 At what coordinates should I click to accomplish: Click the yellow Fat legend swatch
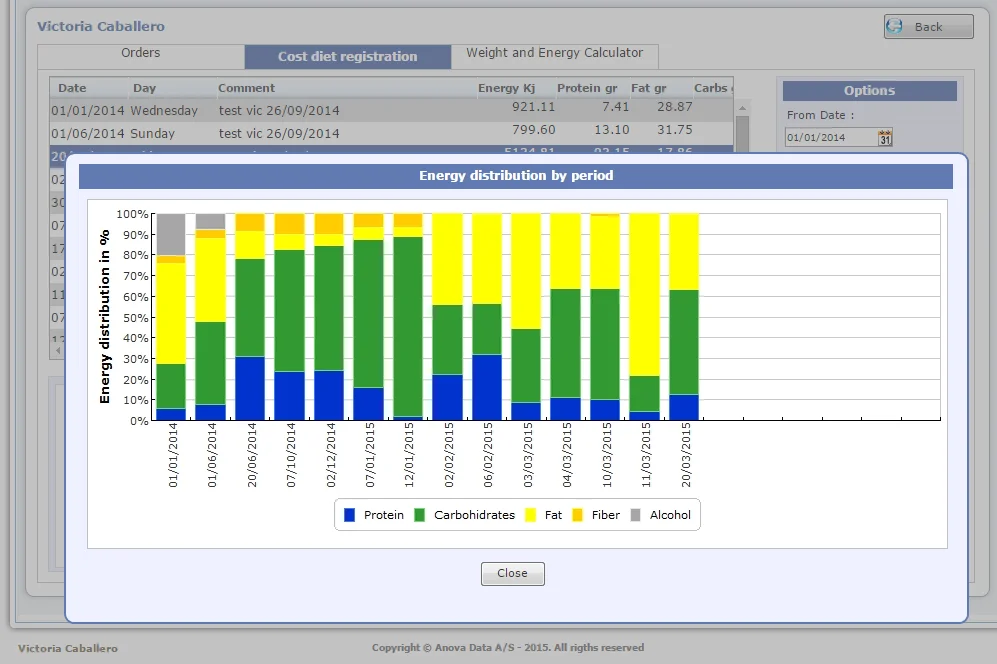tap(531, 515)
